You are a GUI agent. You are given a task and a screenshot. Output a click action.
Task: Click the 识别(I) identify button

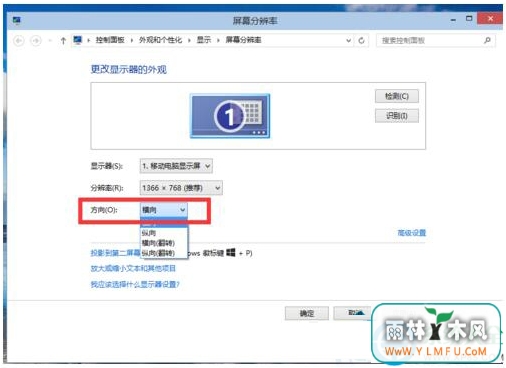tap(397, 116)
